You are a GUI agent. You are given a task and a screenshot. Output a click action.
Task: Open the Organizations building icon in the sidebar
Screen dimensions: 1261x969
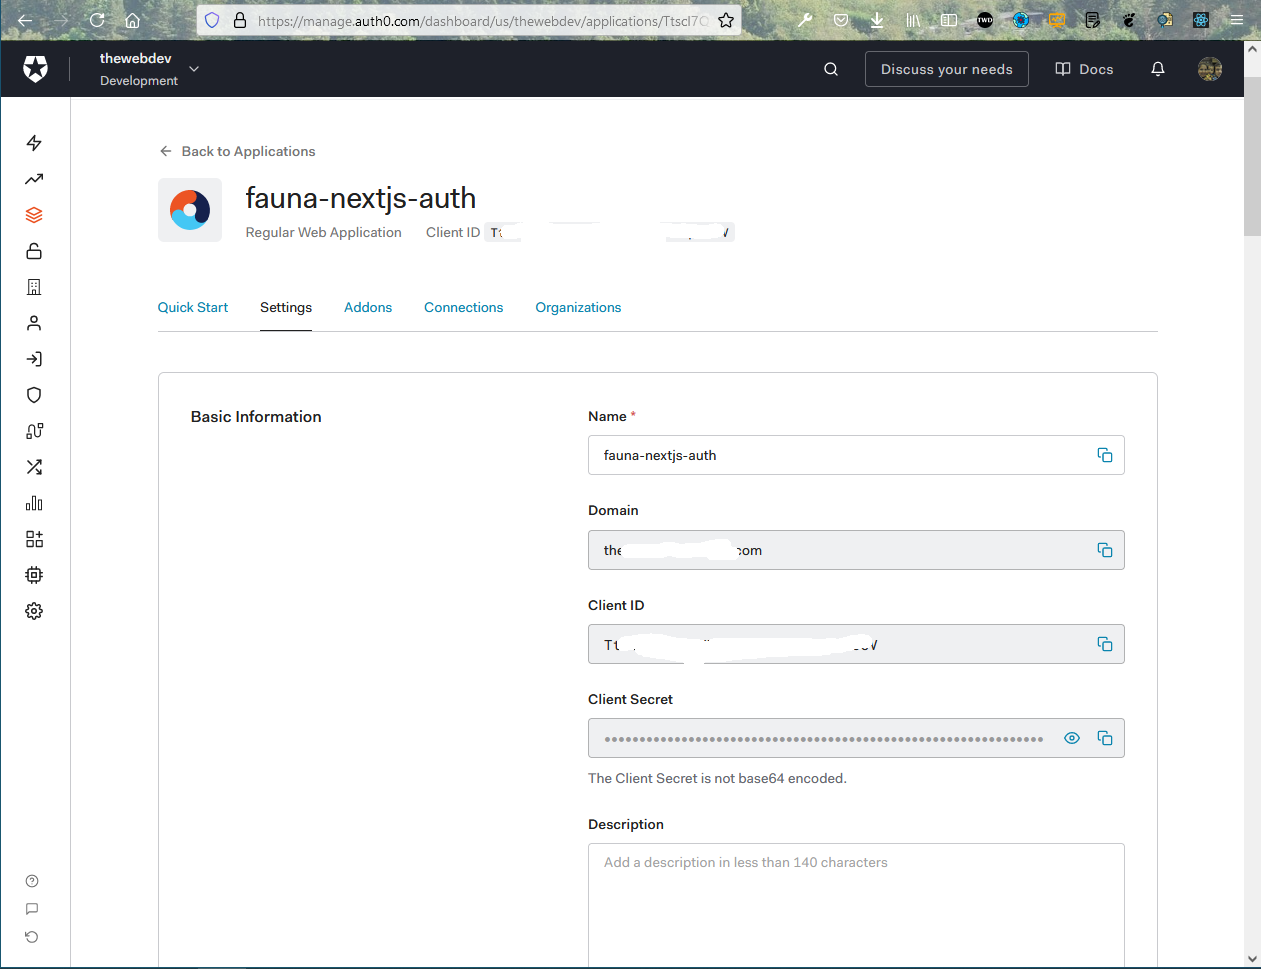click(x=34, y=287)
